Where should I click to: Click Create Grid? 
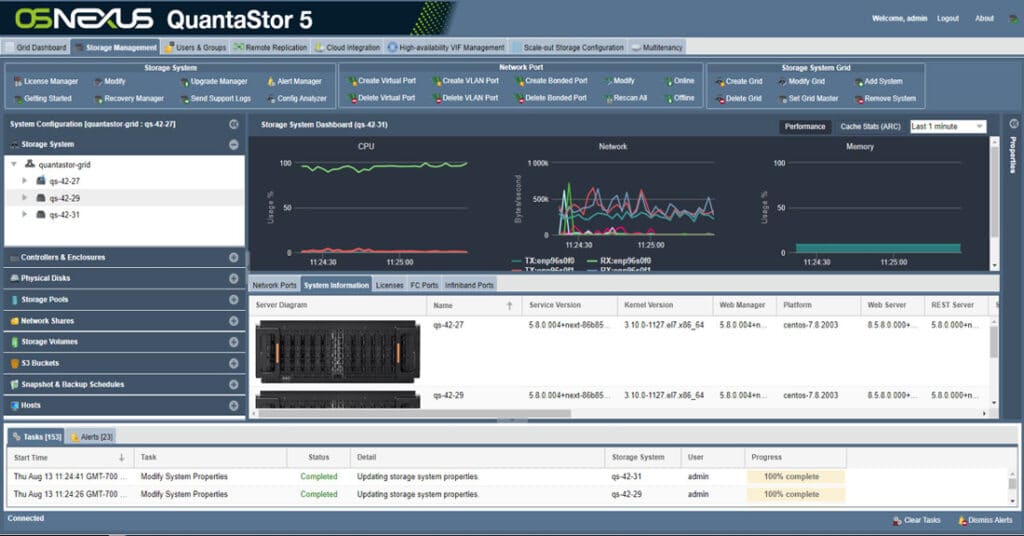click(739, 82)
